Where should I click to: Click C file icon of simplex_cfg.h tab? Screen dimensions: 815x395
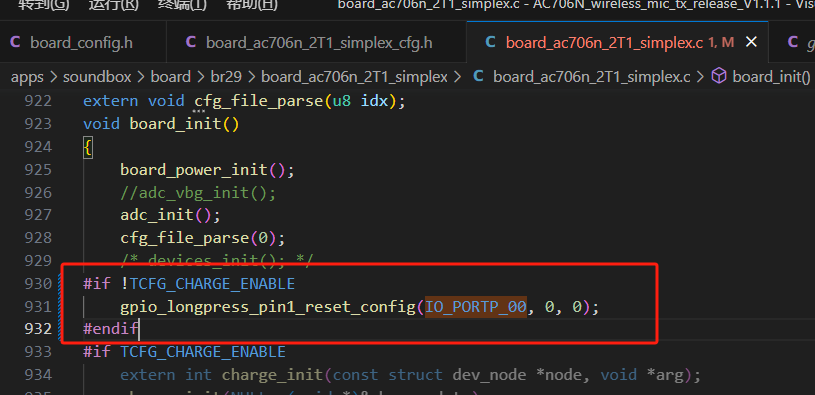click(191, 43)
